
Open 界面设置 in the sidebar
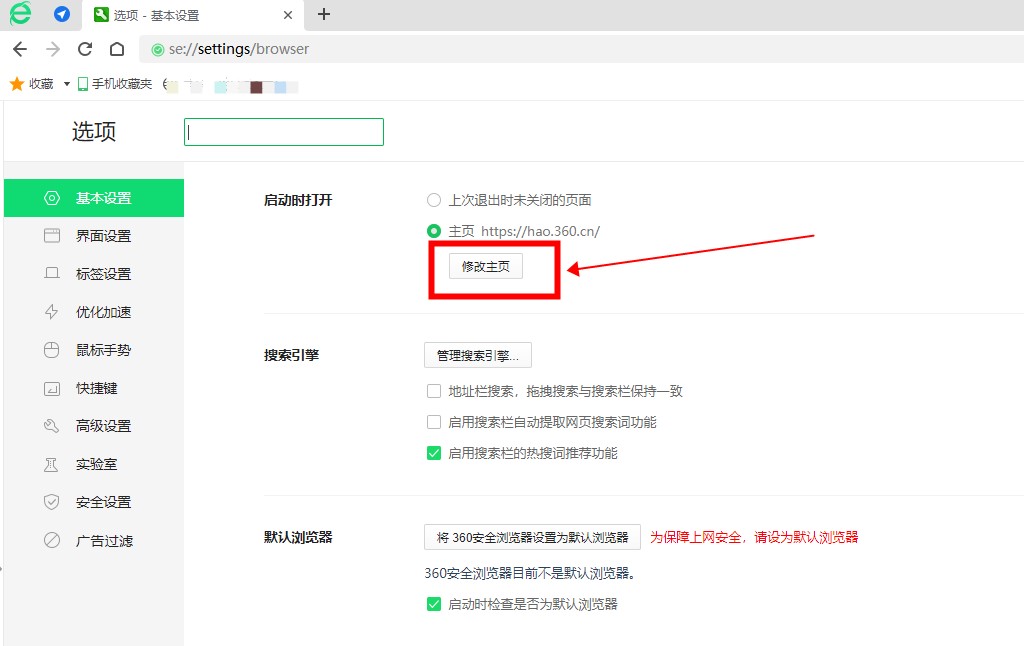[103, 236]
